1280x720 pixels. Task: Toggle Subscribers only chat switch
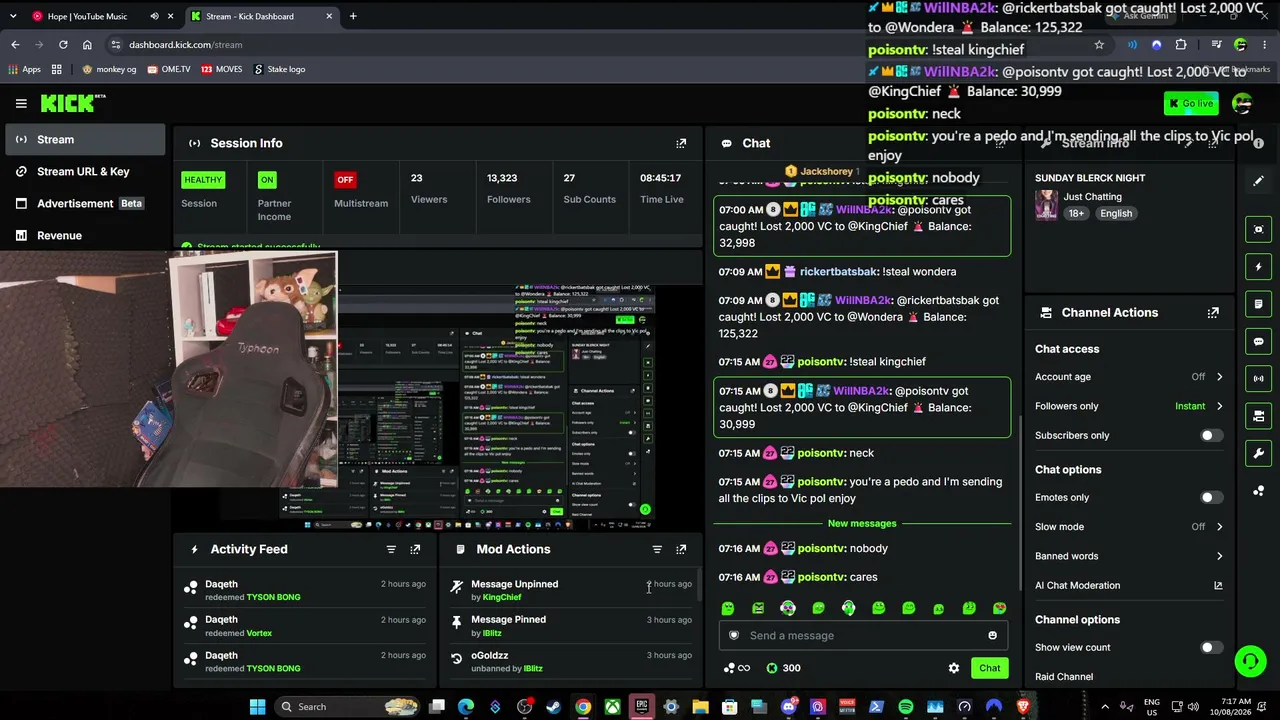click(x=1210, y=435)
